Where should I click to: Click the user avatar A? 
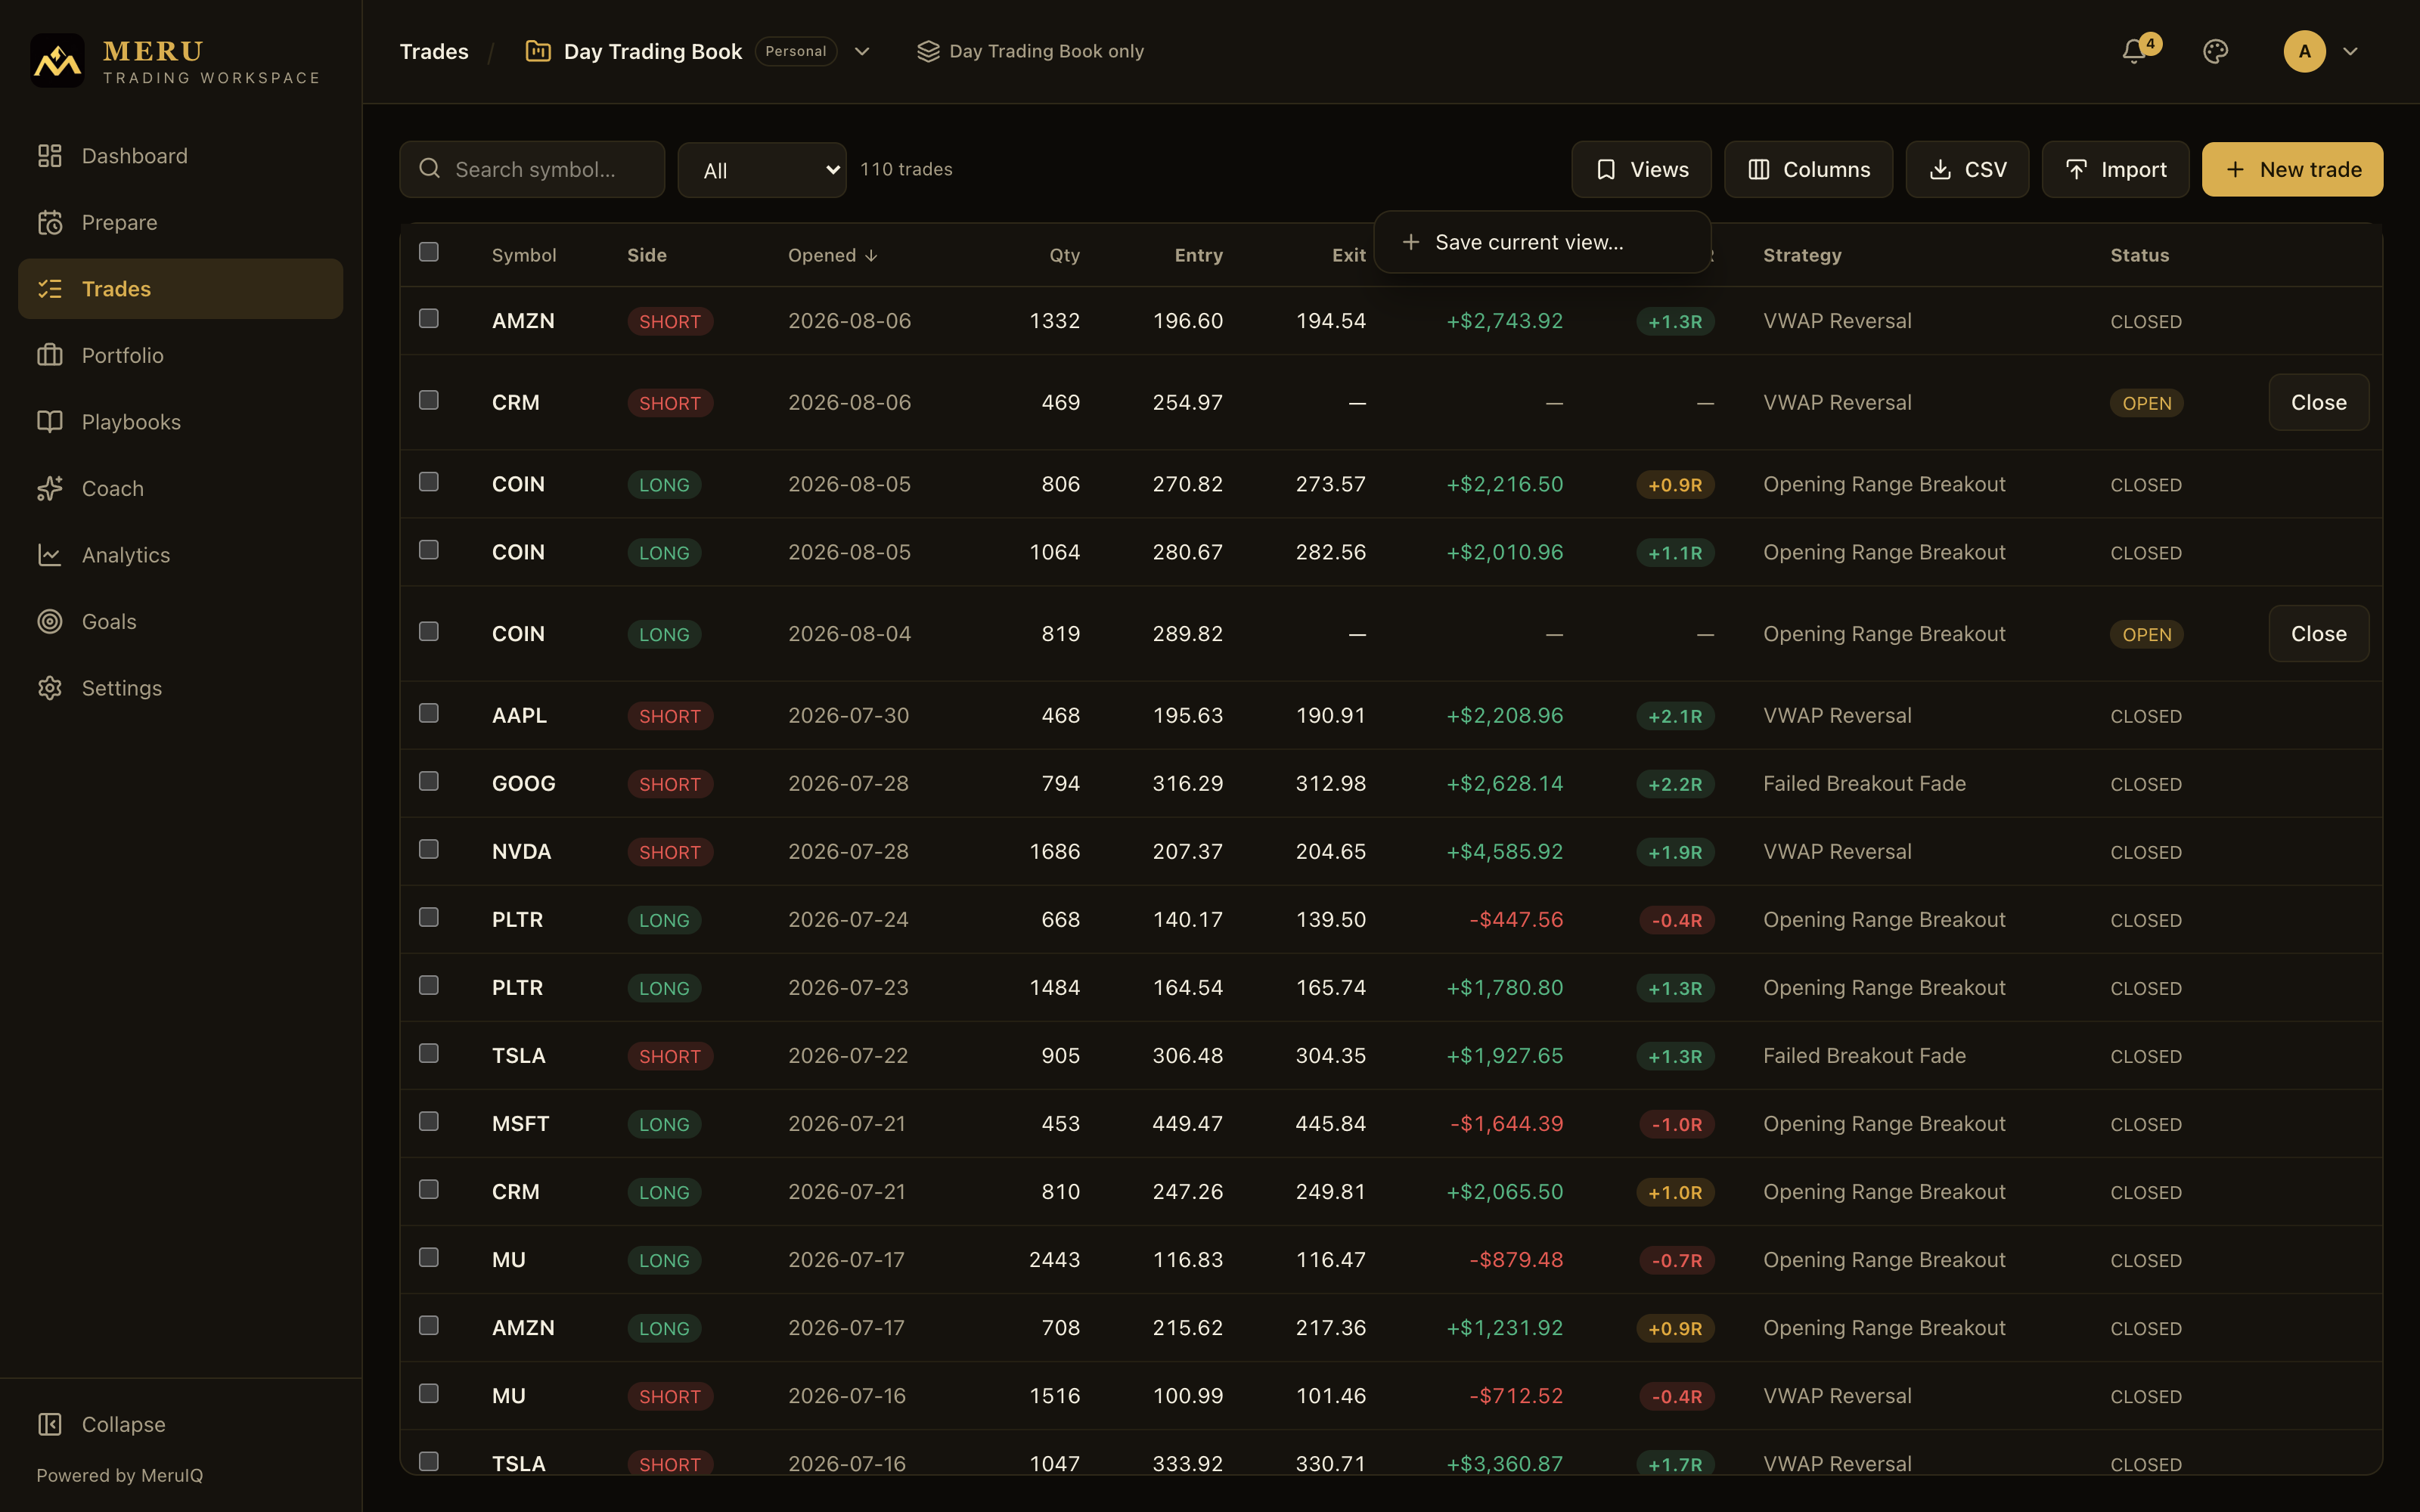click(2304, 51)
